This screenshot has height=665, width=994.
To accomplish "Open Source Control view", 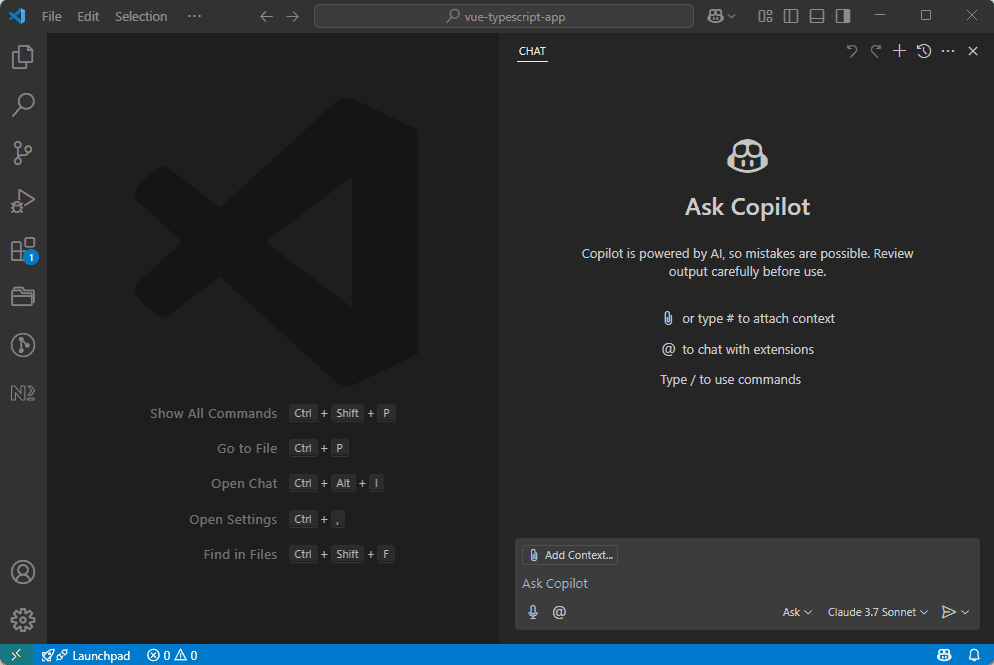I will (23, 153).
